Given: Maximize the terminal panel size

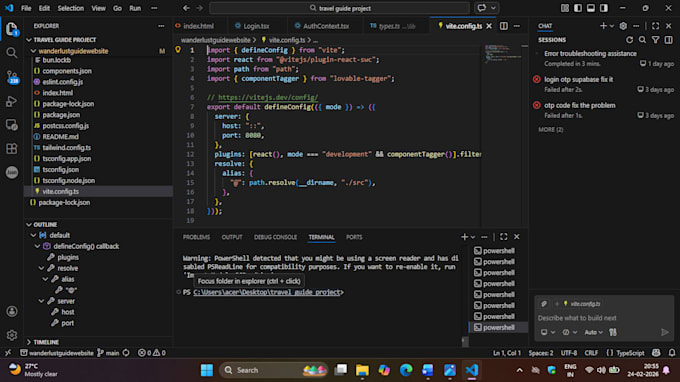Looking at the screenshot, I should pos(503,237).
